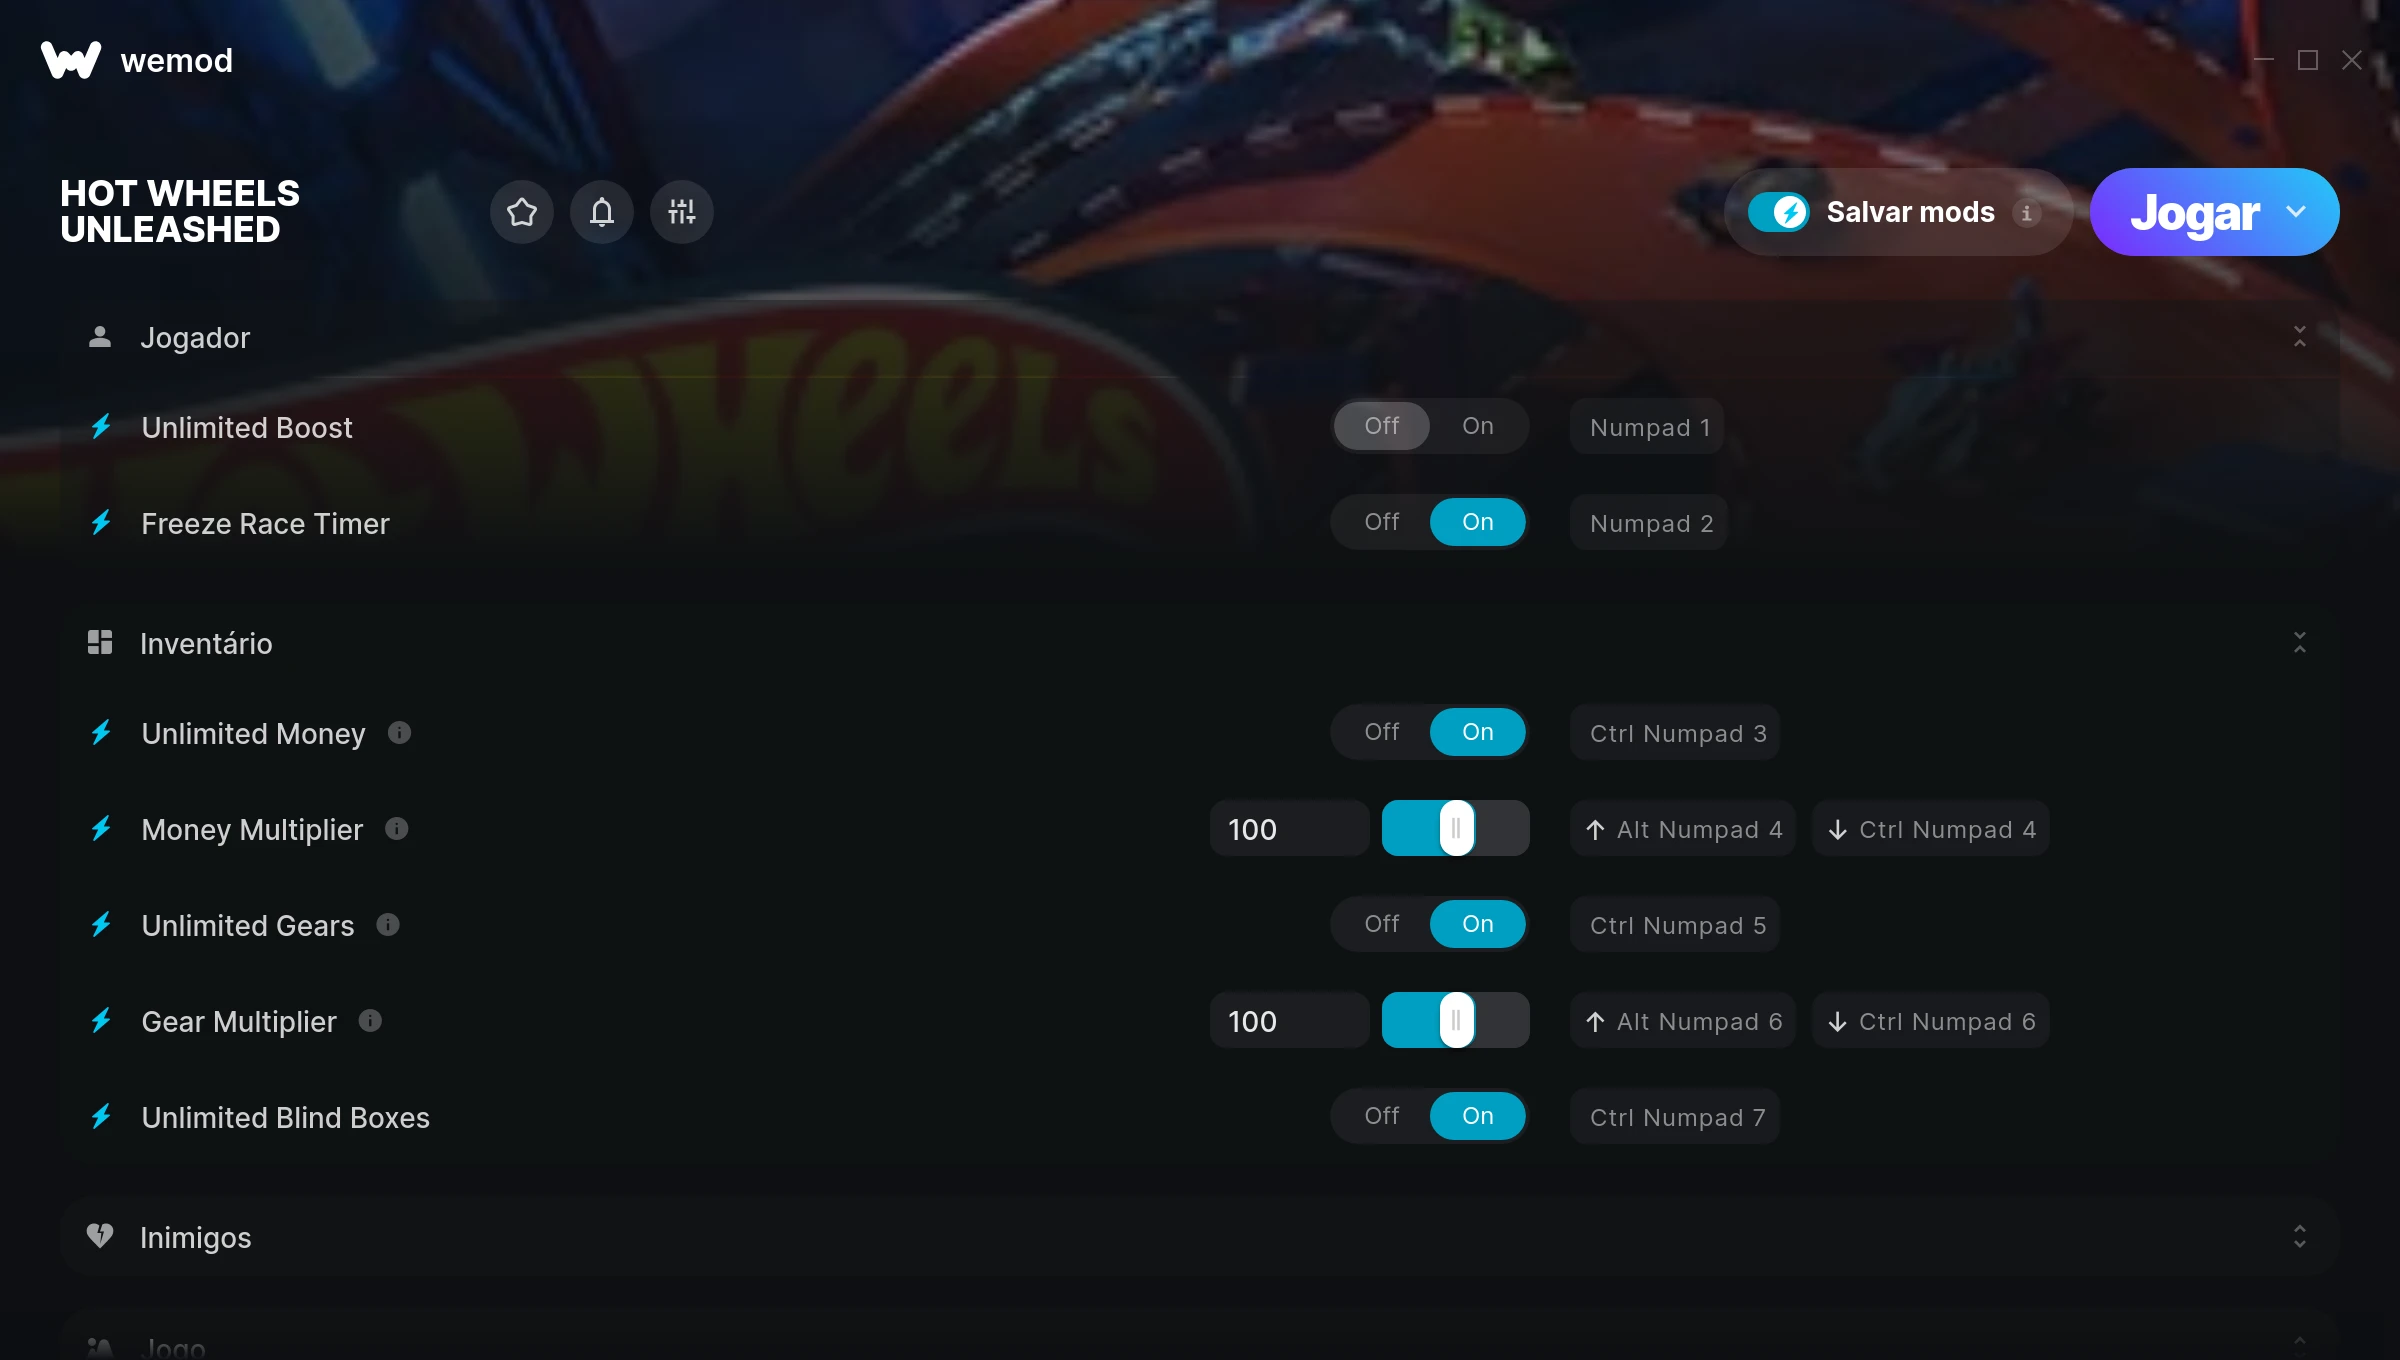Open the notifications bell icon

click(x=602, y=212)
